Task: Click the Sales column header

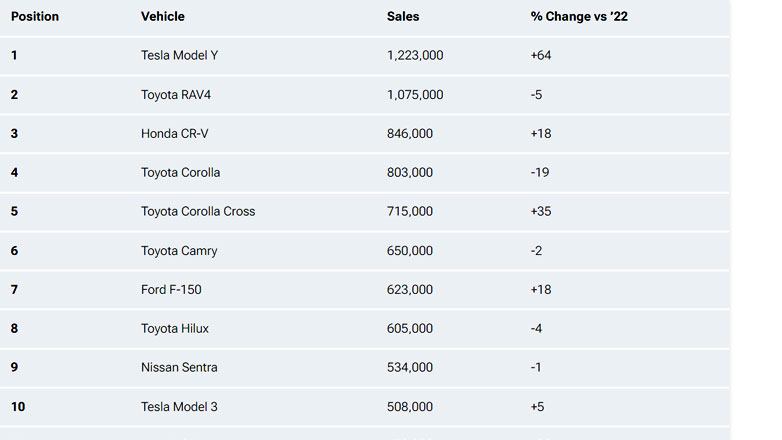Action: tap(403, 17)
